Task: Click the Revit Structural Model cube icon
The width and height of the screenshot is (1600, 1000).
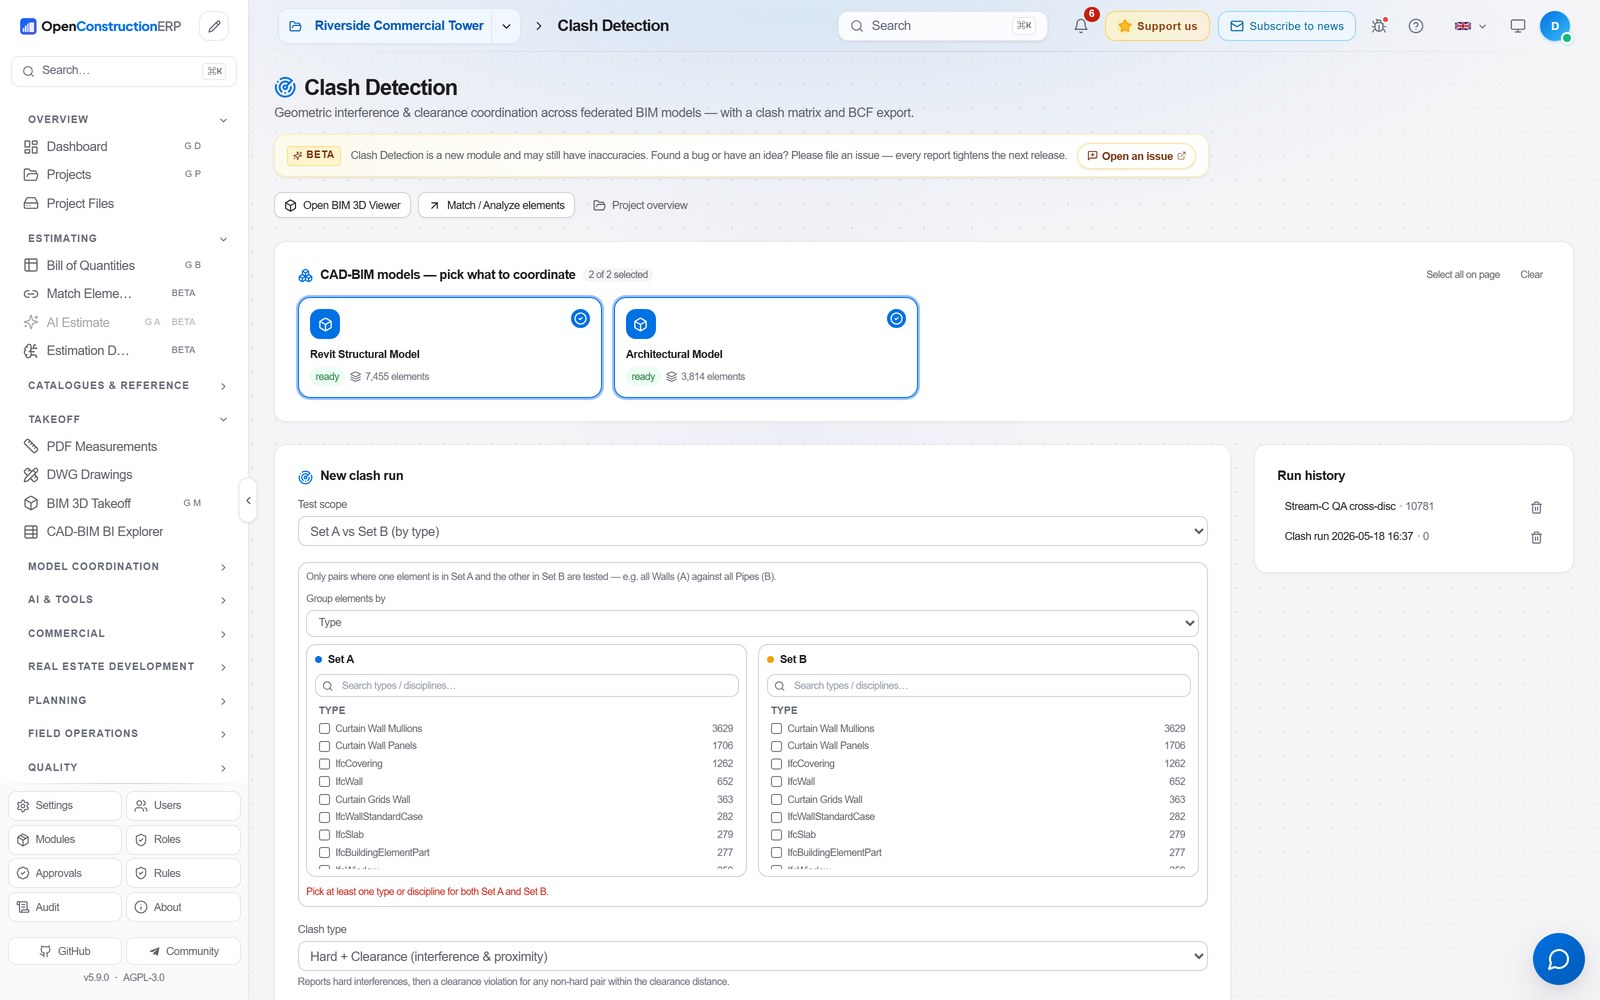Action: (325, 324)
